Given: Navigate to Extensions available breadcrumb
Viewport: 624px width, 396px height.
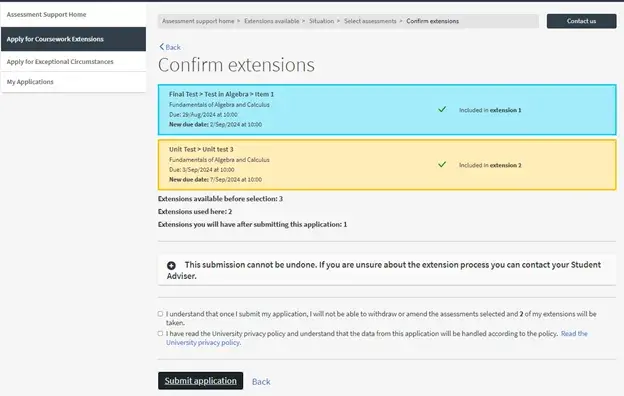Looking at the screenshot, I should coord(271,21).
